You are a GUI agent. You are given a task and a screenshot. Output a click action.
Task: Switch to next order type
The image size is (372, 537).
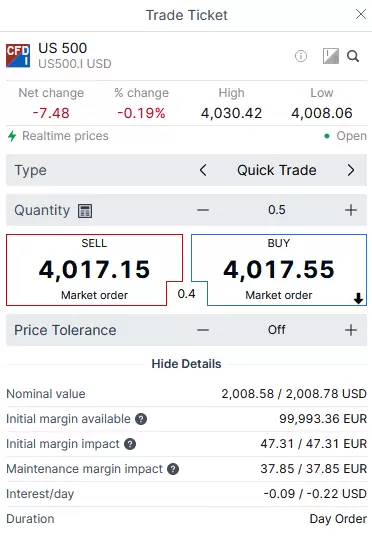[351, 170]
